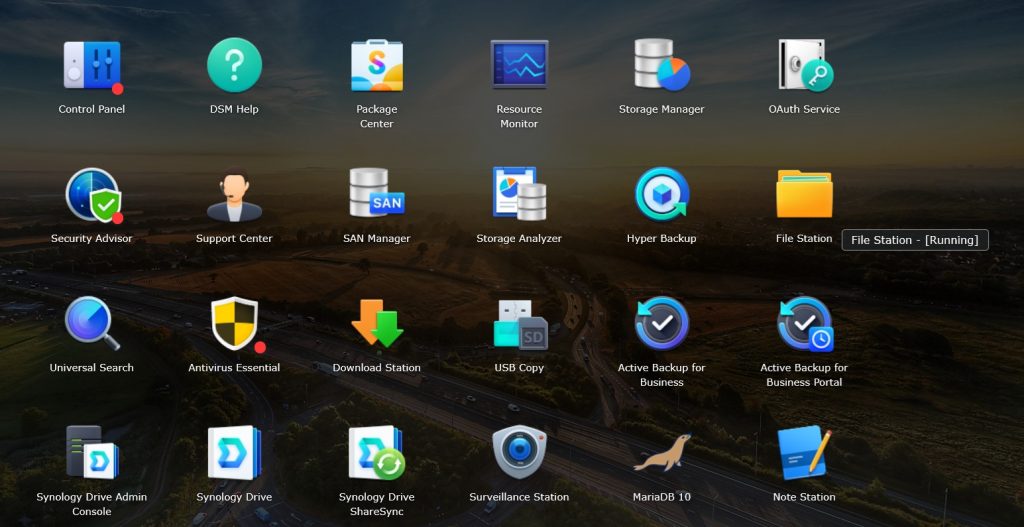The height and width of the screenshot is (527, 1024).
Task: Launch Synology Drive ShareSync icon
Action: coord(377,453)
